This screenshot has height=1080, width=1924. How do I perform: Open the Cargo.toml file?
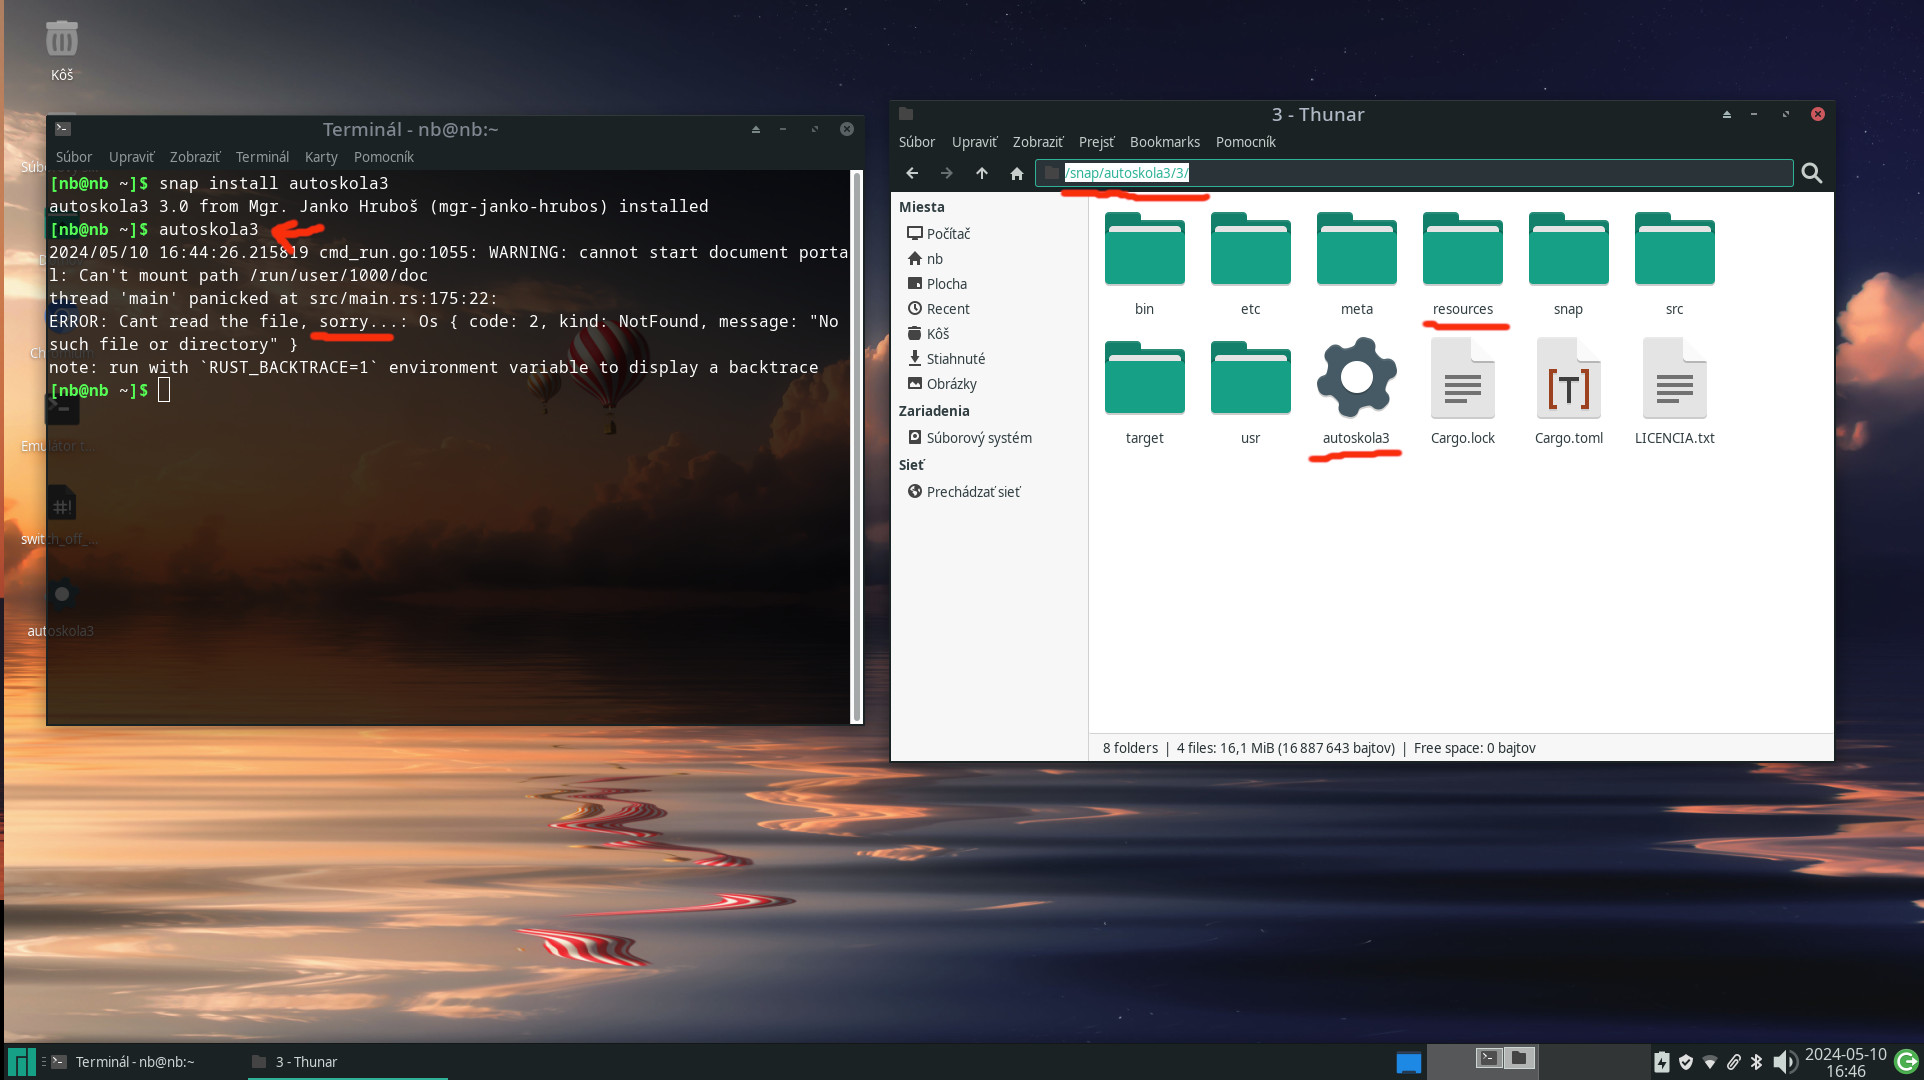pos(1568,379)
